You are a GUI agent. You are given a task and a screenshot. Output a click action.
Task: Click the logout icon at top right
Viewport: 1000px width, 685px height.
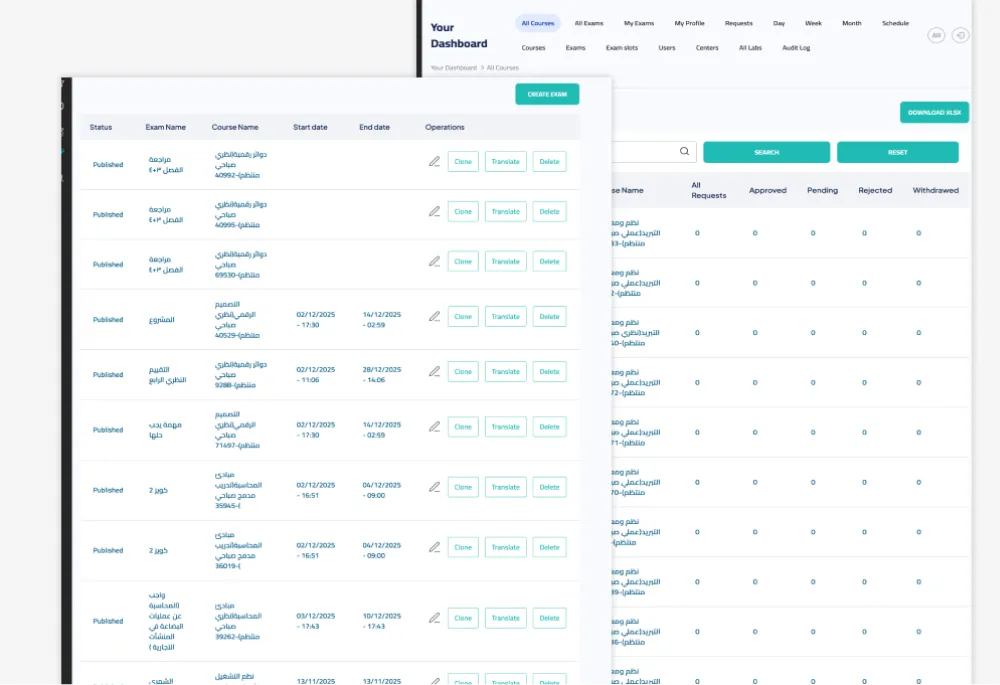(960, 35)
